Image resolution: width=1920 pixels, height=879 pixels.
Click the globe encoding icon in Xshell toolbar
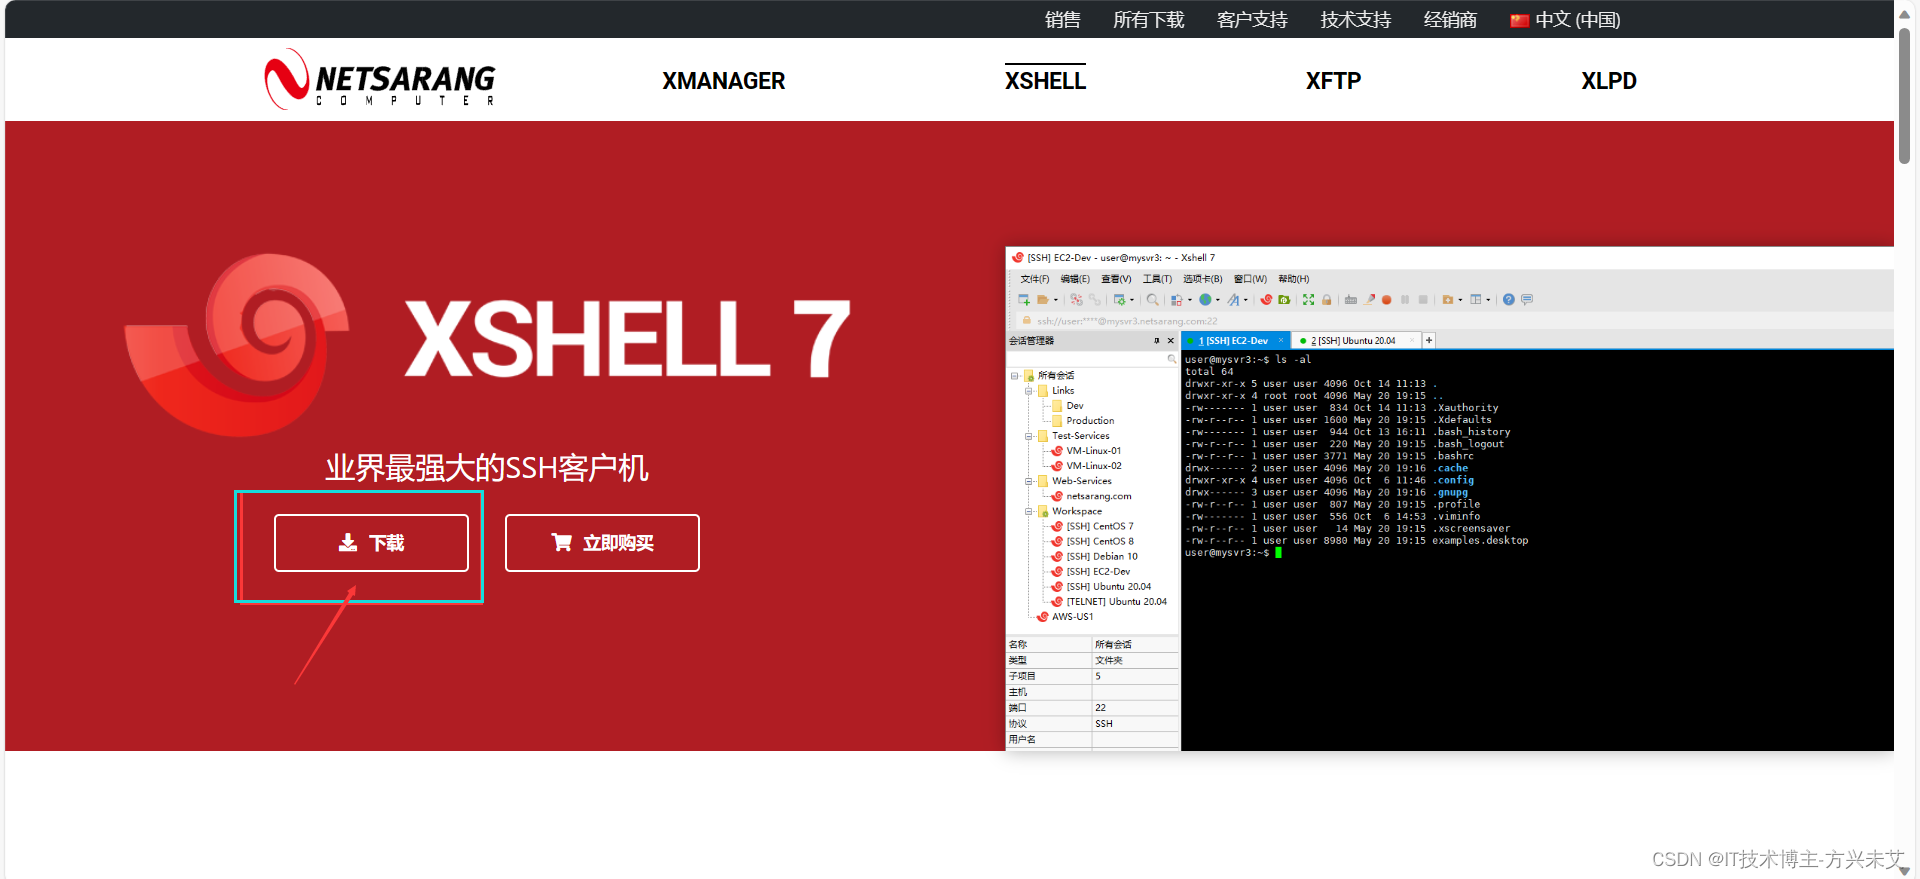(x=1205, y=299)
